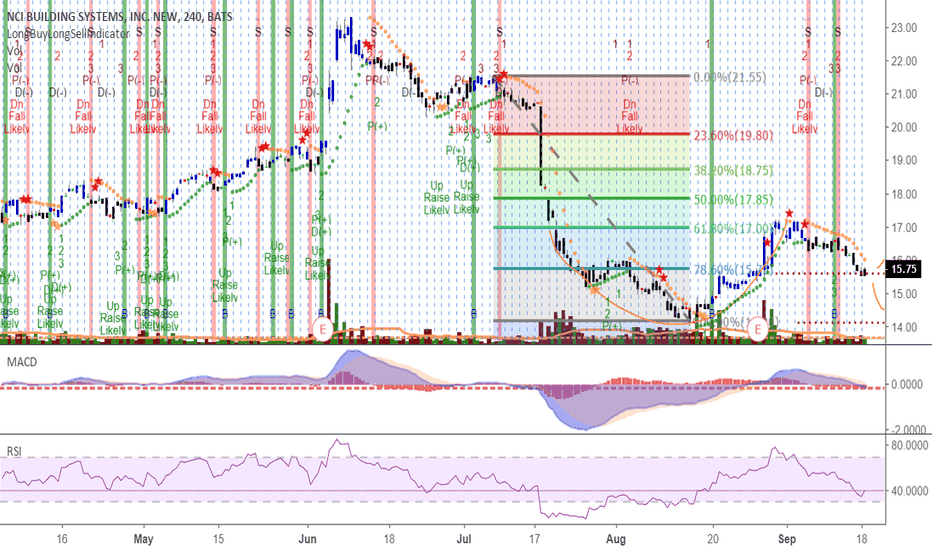This screenshot has height=550, width=932.
Task: Select Fibonacci level label 38.20%(18.75)
Action: (733, 171)
